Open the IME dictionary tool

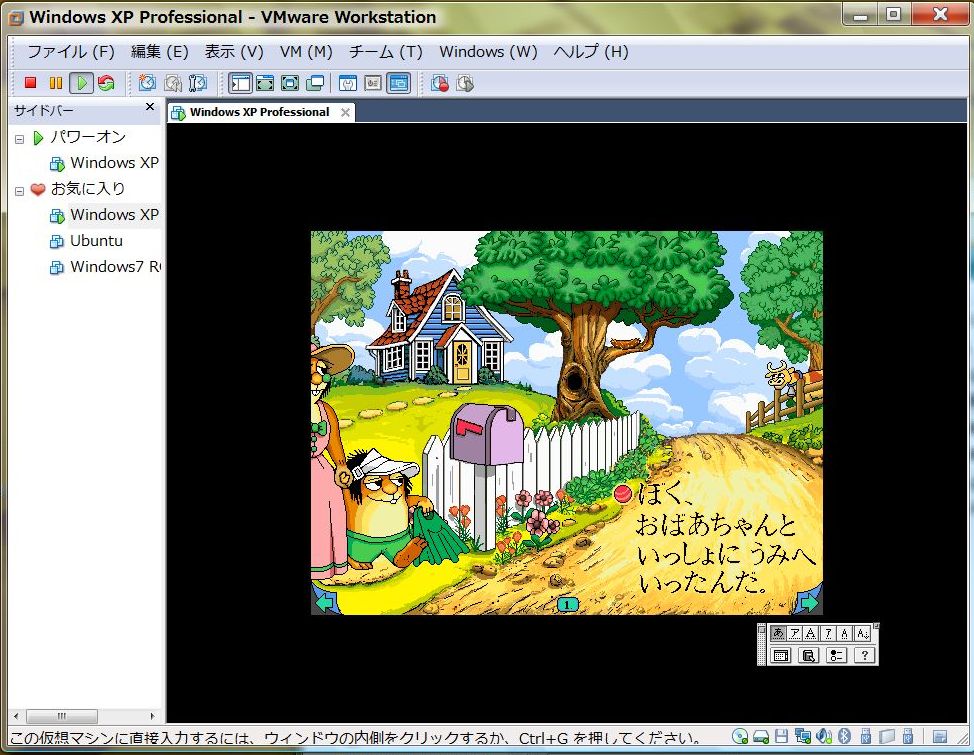click(808, 655)
